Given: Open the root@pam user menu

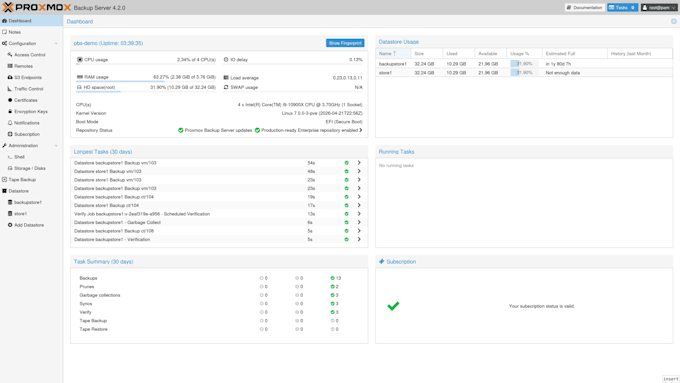Looking at the screenshot, I should 659,7.
